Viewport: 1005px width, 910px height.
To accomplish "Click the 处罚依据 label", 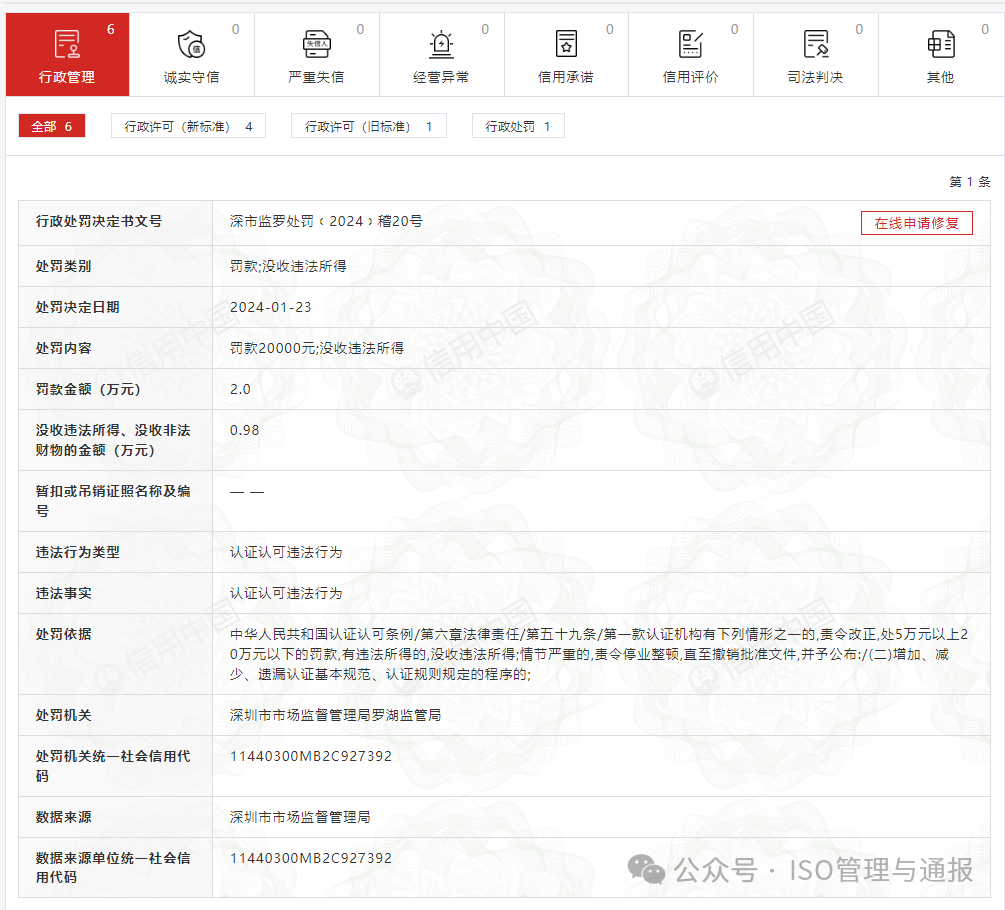I will point(63,634).
